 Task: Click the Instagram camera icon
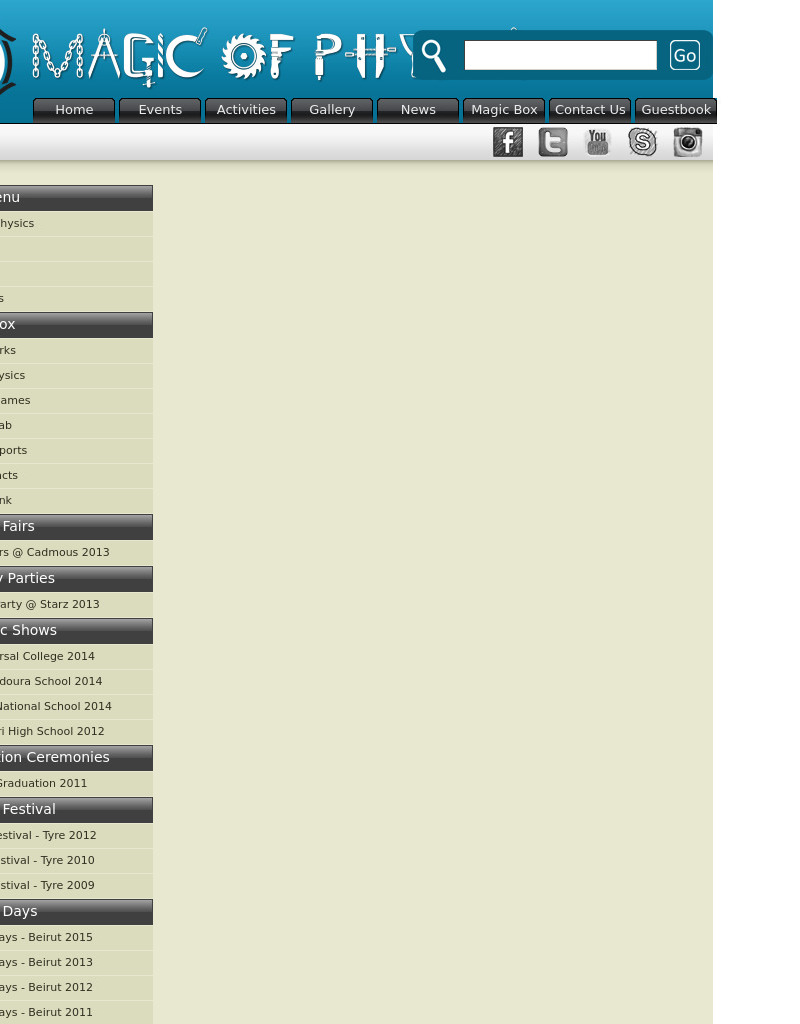click(688, 143)
